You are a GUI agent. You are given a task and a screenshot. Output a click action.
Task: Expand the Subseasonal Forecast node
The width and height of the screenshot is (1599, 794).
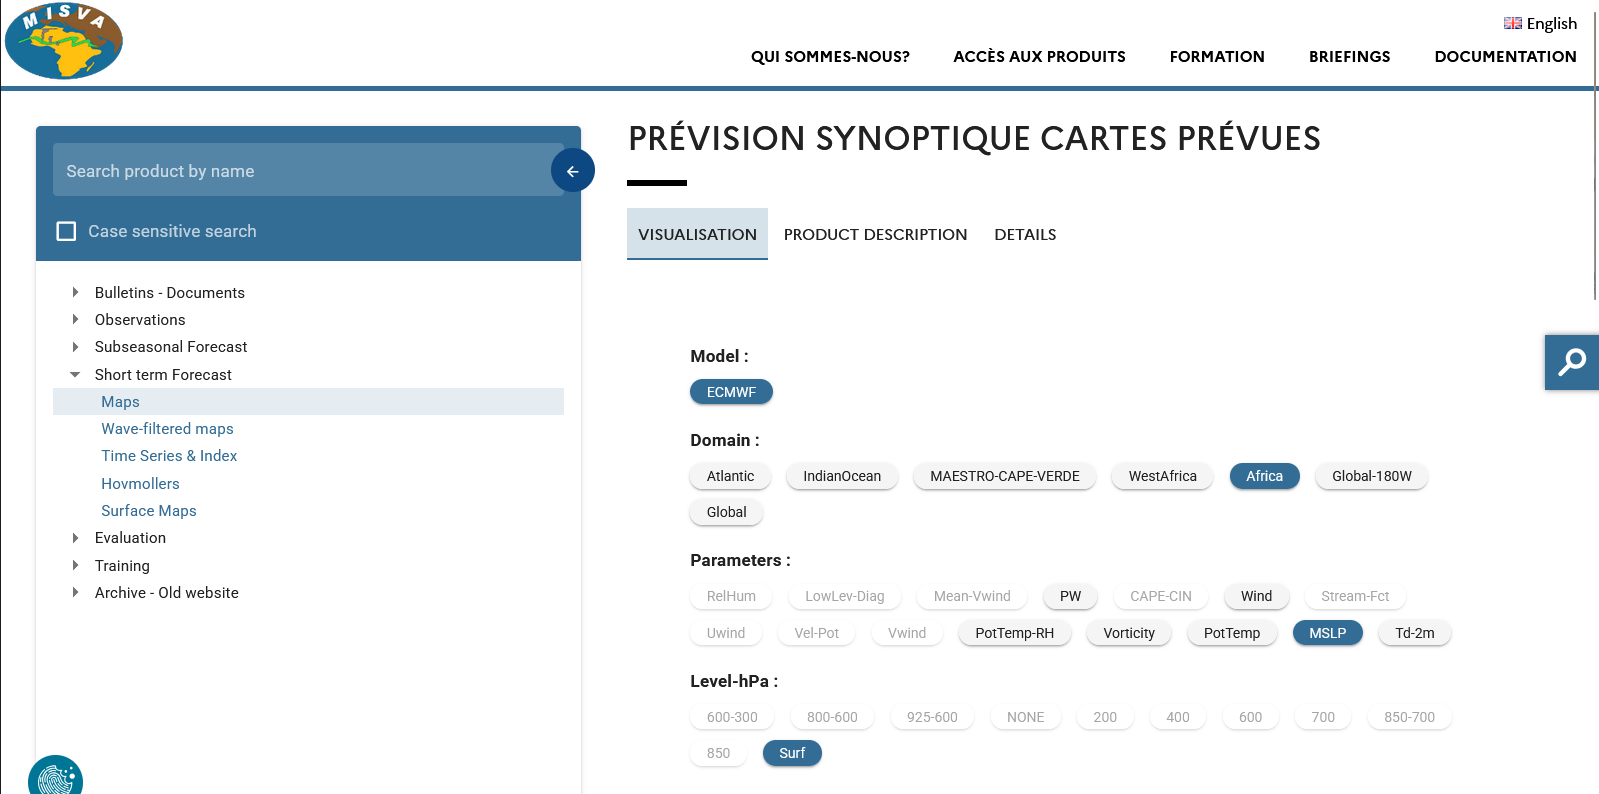click(75, 346)
